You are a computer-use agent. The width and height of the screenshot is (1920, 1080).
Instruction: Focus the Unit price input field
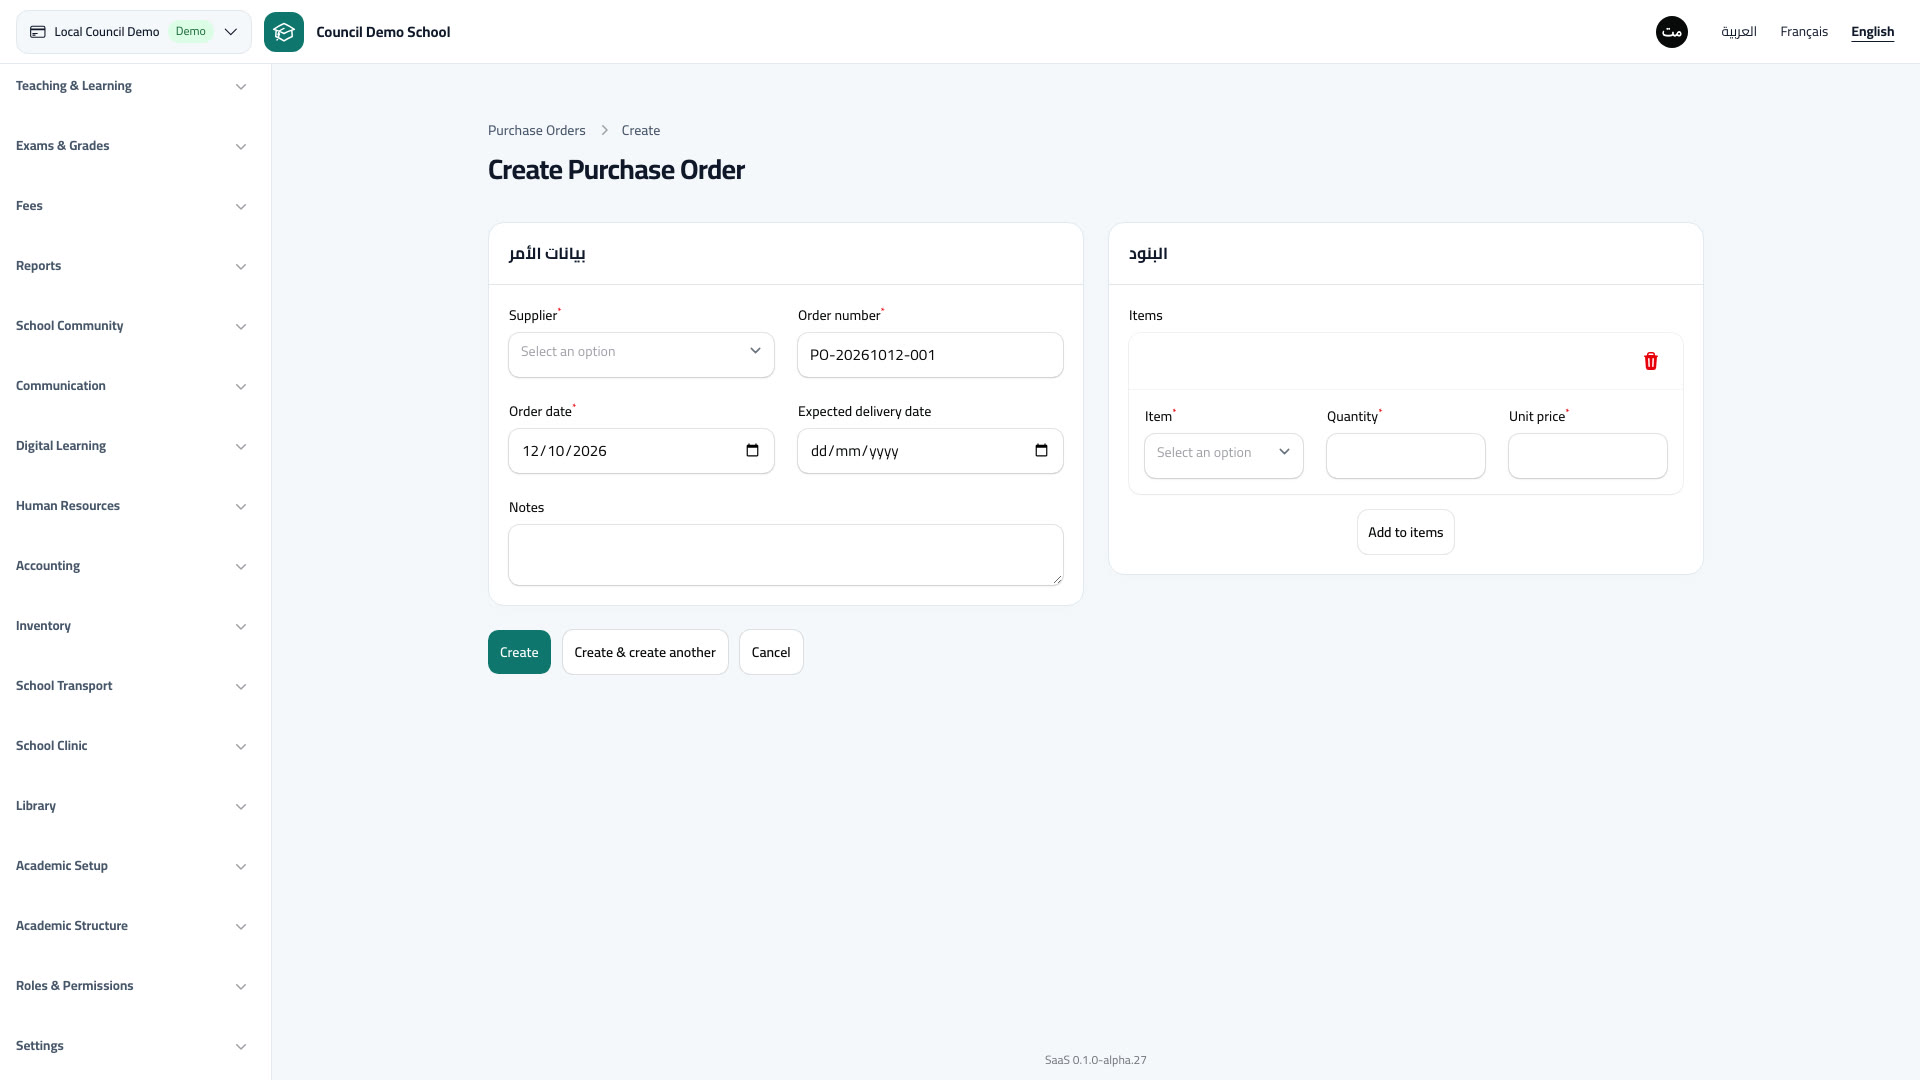pos(1588,456)
